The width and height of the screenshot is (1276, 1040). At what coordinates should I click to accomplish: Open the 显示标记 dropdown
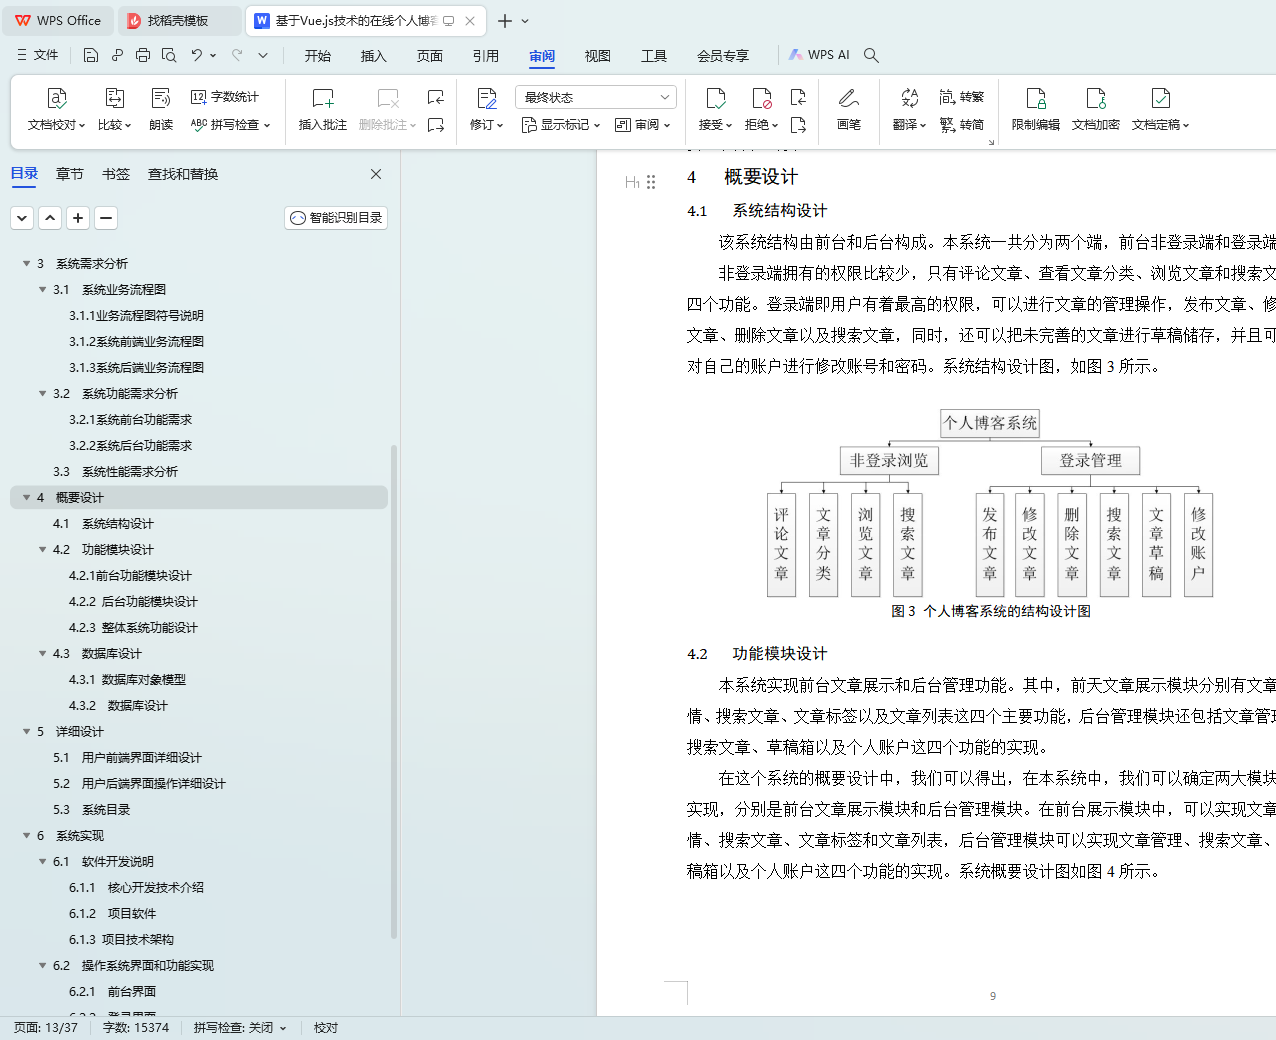tap(560, 125)
